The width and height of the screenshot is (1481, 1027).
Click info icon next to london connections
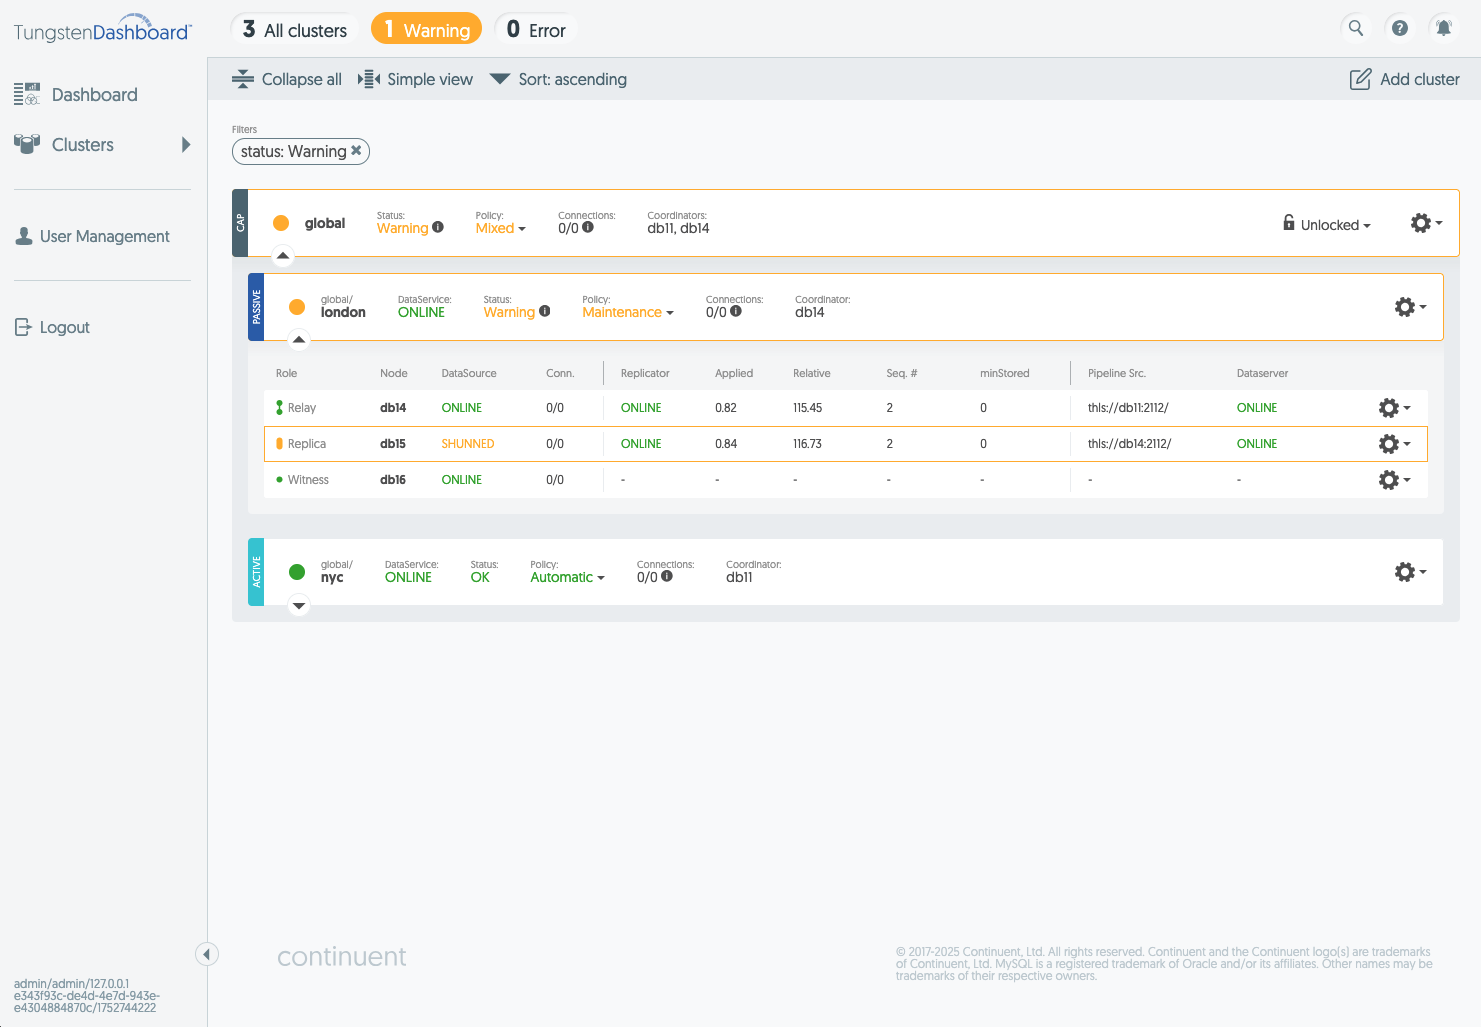point(736,311)
